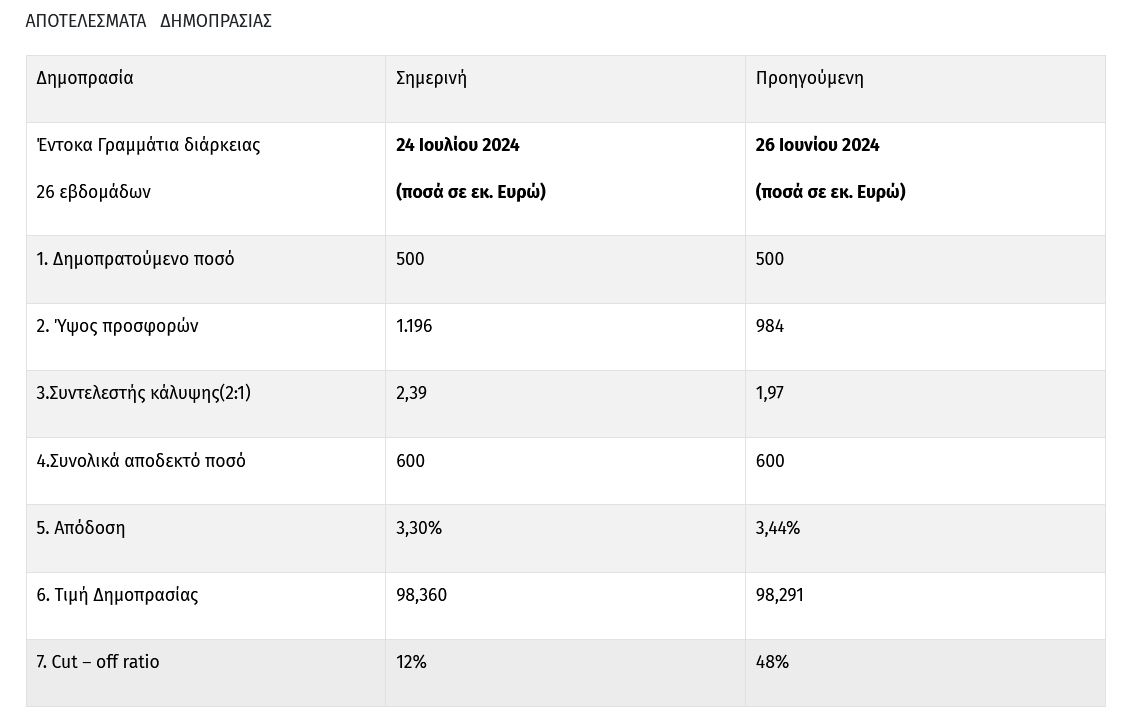Click the Συντελεστής κάλυψης row label
Screen dimensions: 1124x725
143,393
